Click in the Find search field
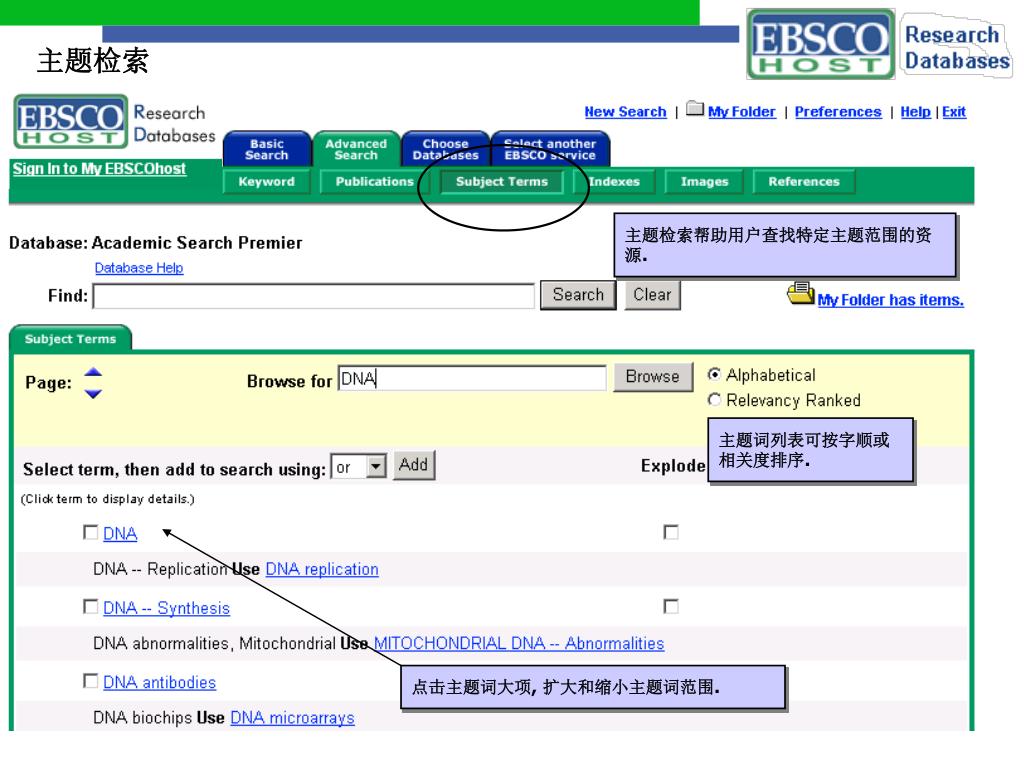This screenshot has height=768, width=1024. click(314, 296)
